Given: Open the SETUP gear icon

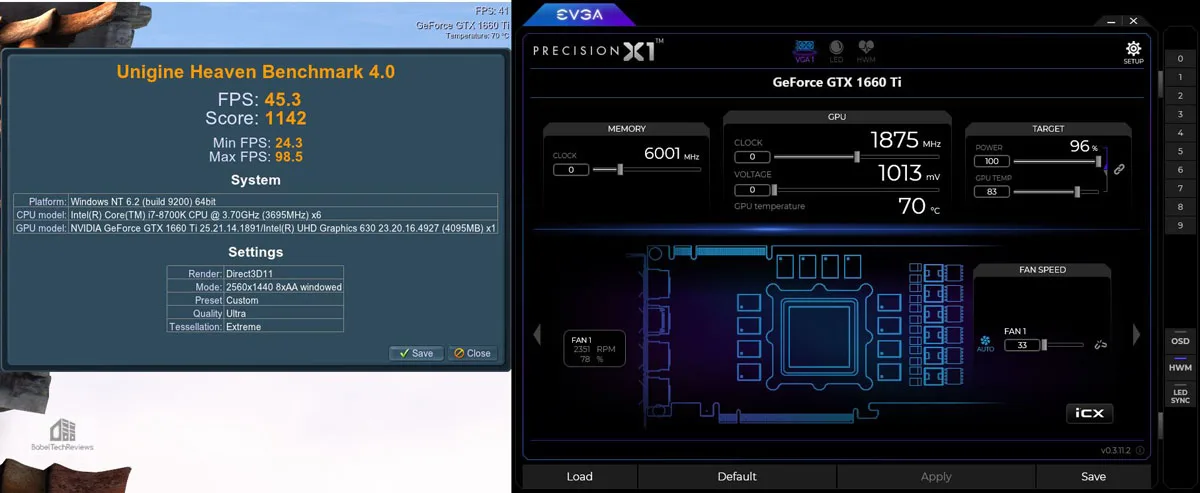Looking at the screenshot, I should coord(1132,52).
